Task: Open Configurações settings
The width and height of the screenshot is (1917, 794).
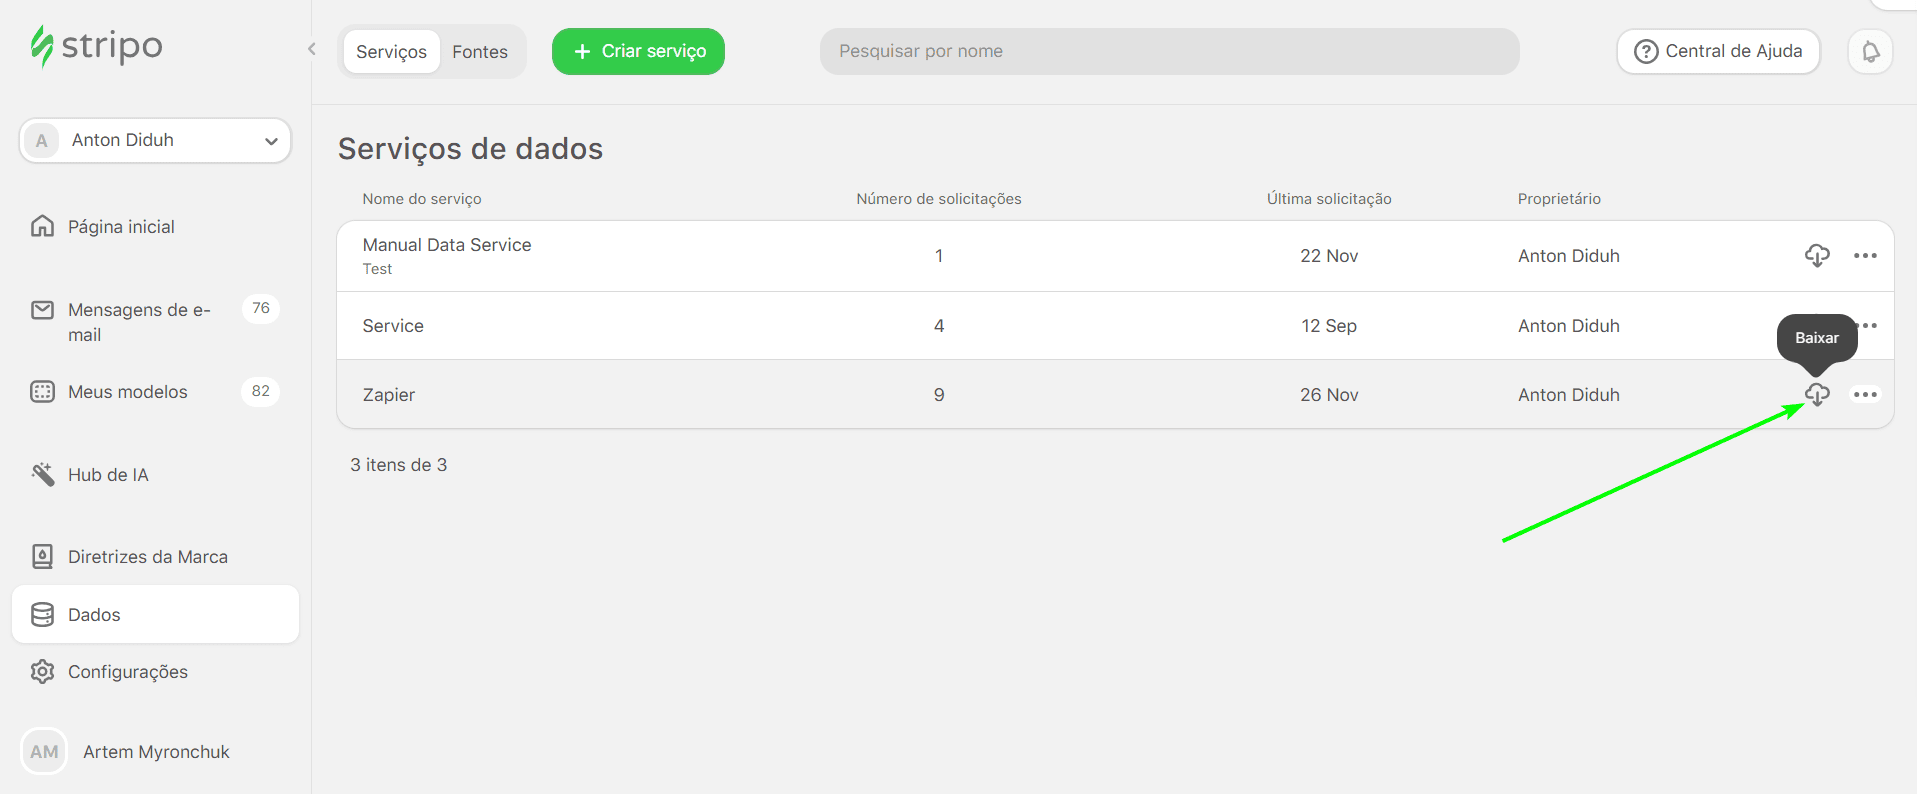Action: pyautogui.click(x=128, y=672)
